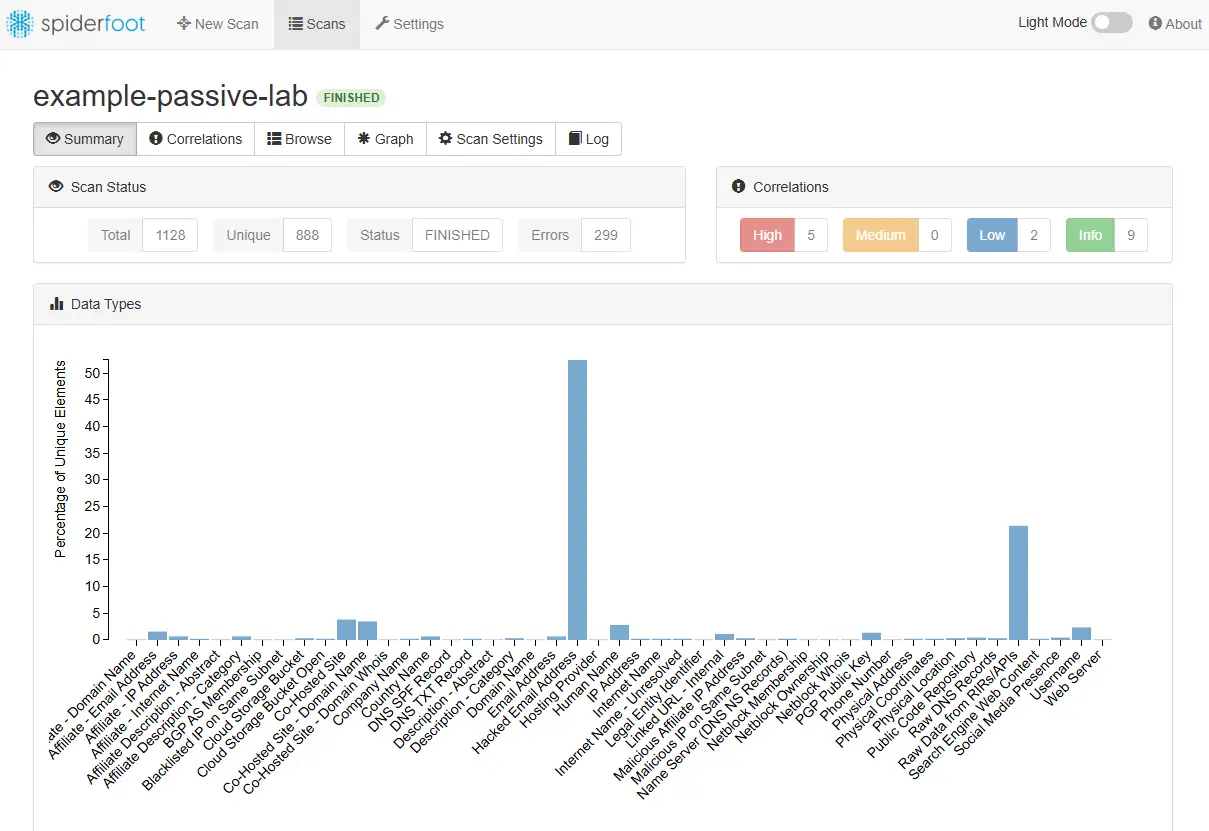Viewport: 1209px width, 831px height.
Task: Click the Unique count value 888
Action: (308, 235)
